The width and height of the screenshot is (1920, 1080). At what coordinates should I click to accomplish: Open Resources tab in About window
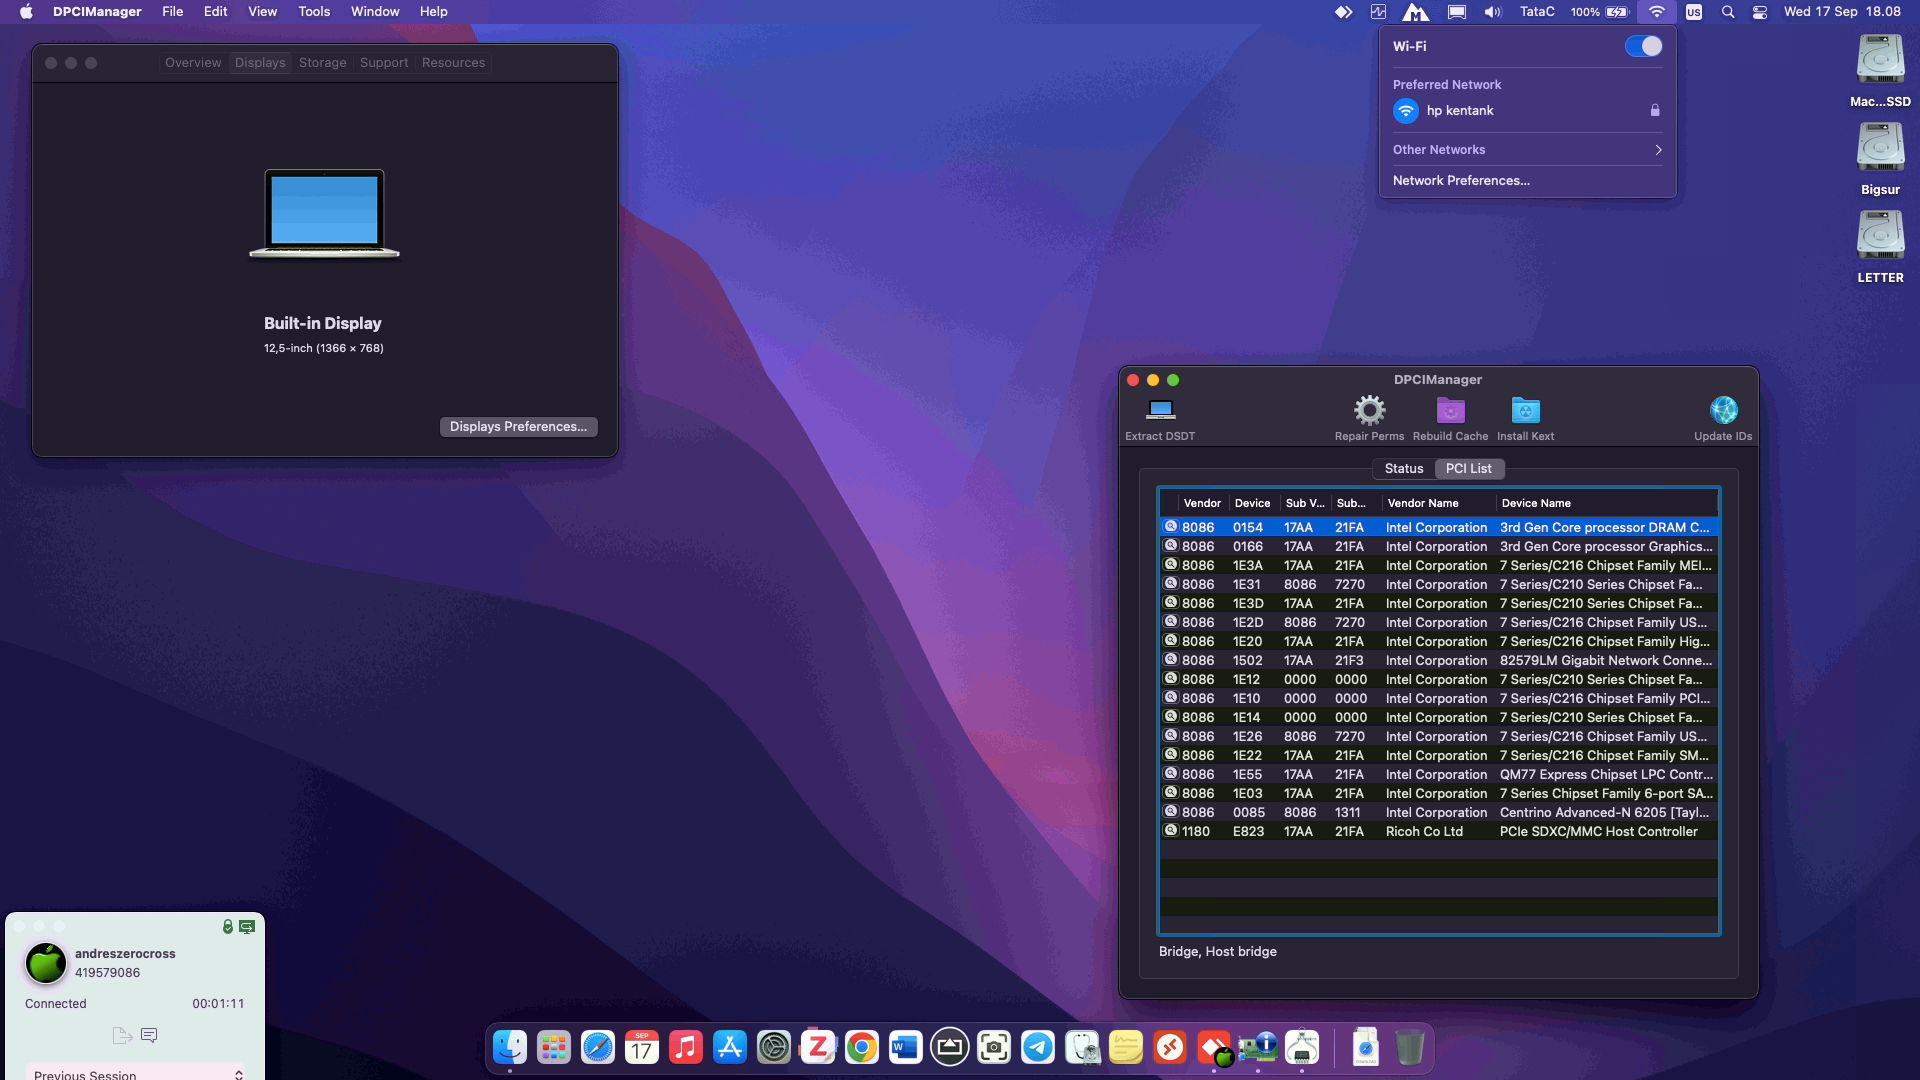pyautogui.click(x=453, y=62)
